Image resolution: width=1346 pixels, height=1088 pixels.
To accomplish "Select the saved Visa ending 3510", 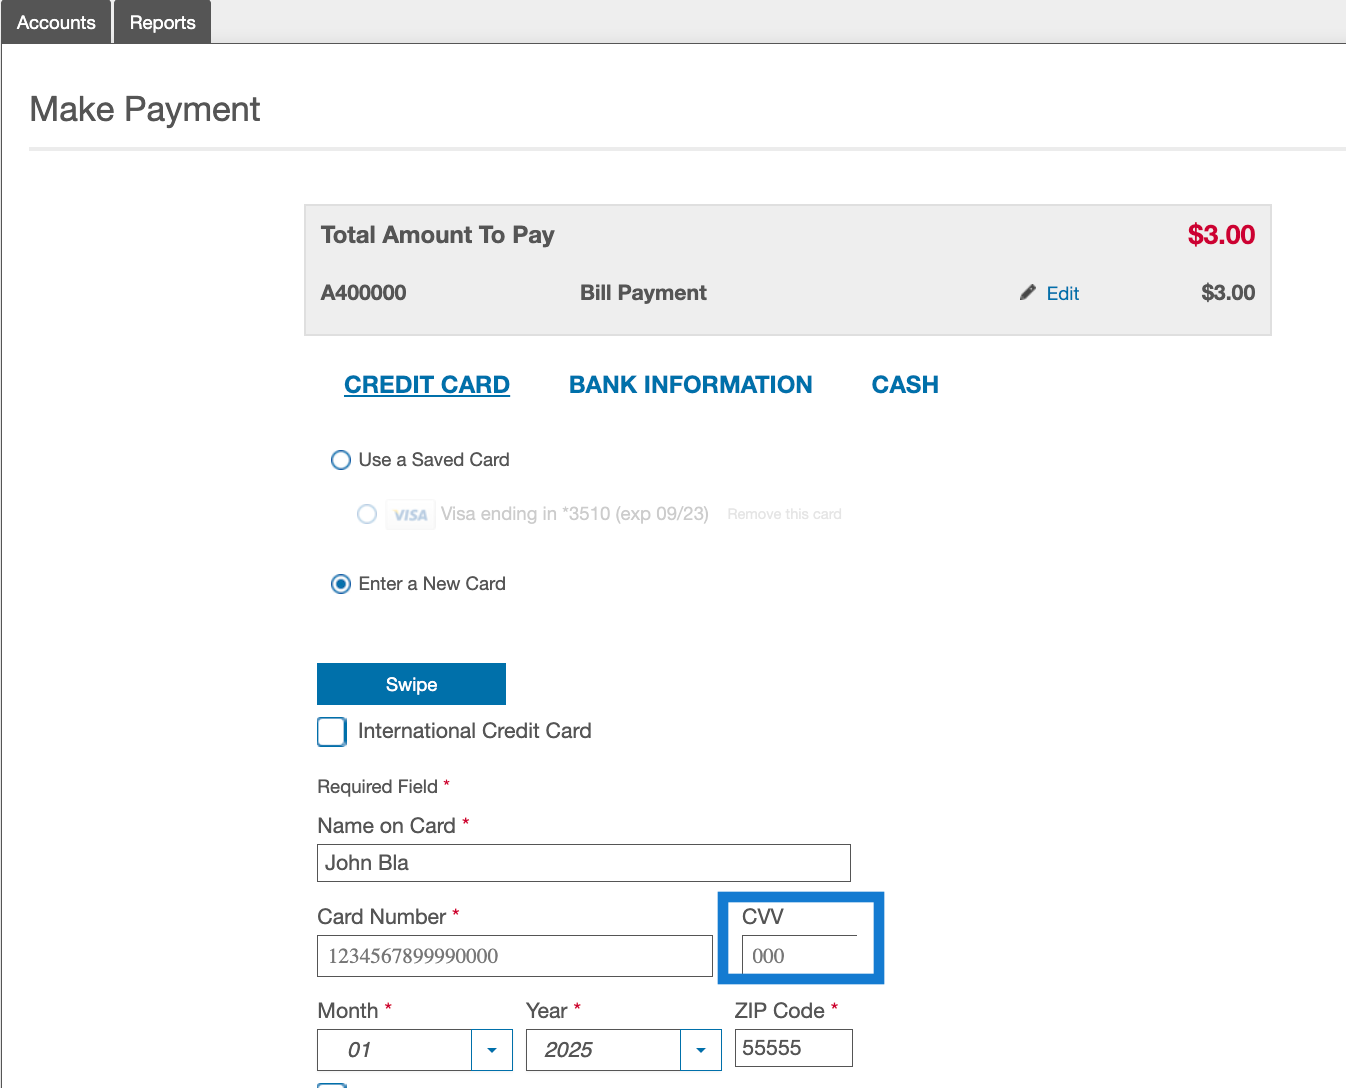I will [367, 514].
